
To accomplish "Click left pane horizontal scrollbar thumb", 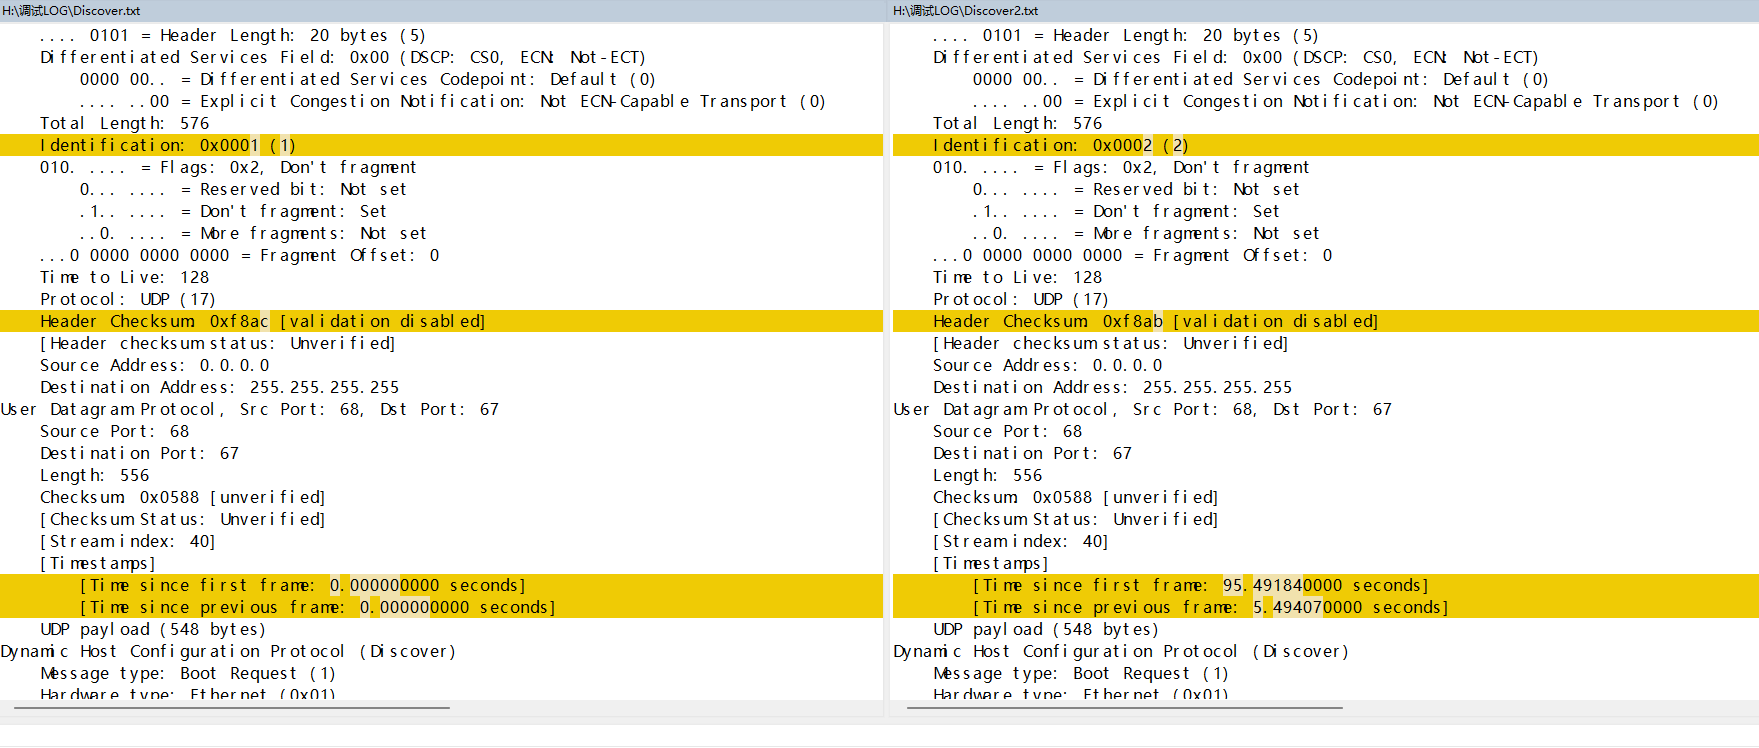I will [x=232, y=708].
